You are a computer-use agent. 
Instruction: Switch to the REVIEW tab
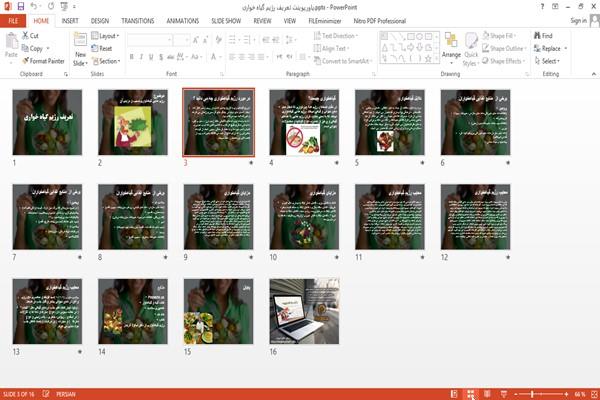pyautogui.click(x=262, y=21)
